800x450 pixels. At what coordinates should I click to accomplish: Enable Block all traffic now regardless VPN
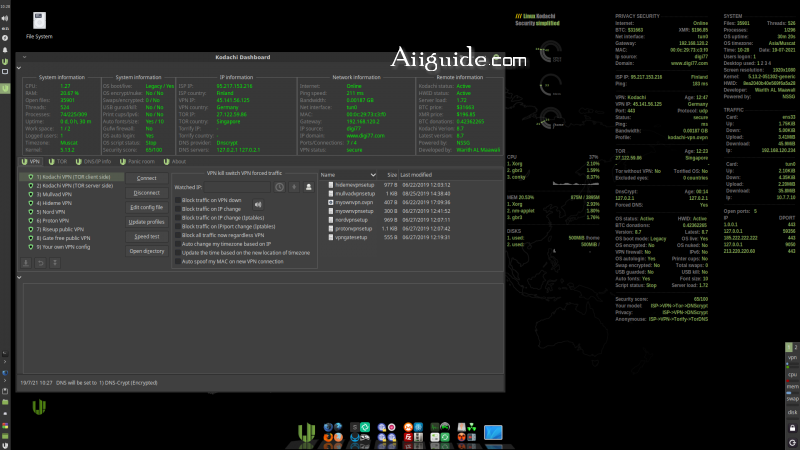[178, 235]
